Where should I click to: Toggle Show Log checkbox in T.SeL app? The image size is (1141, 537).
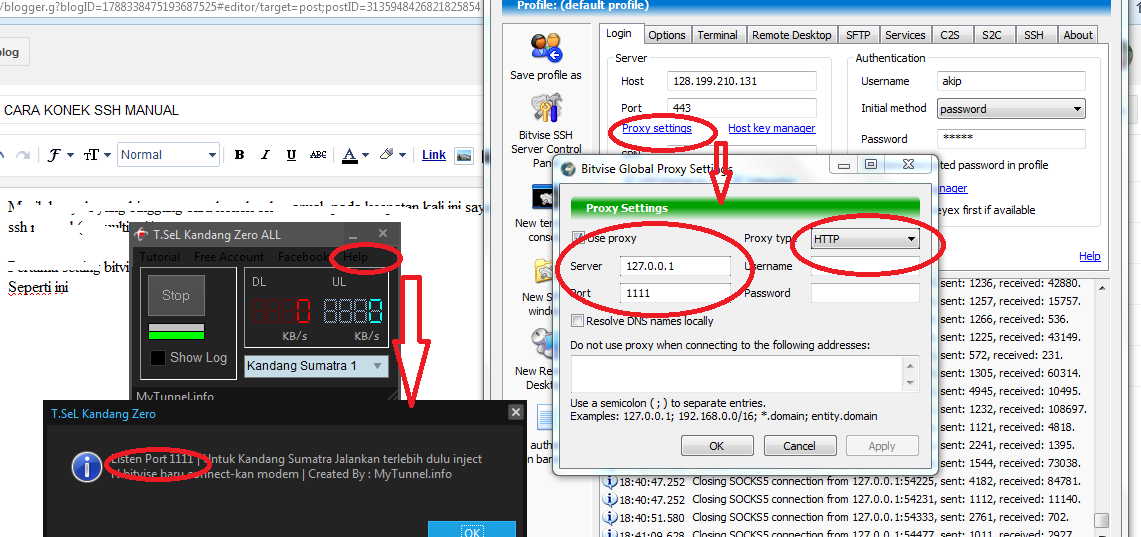pos(157,358)
